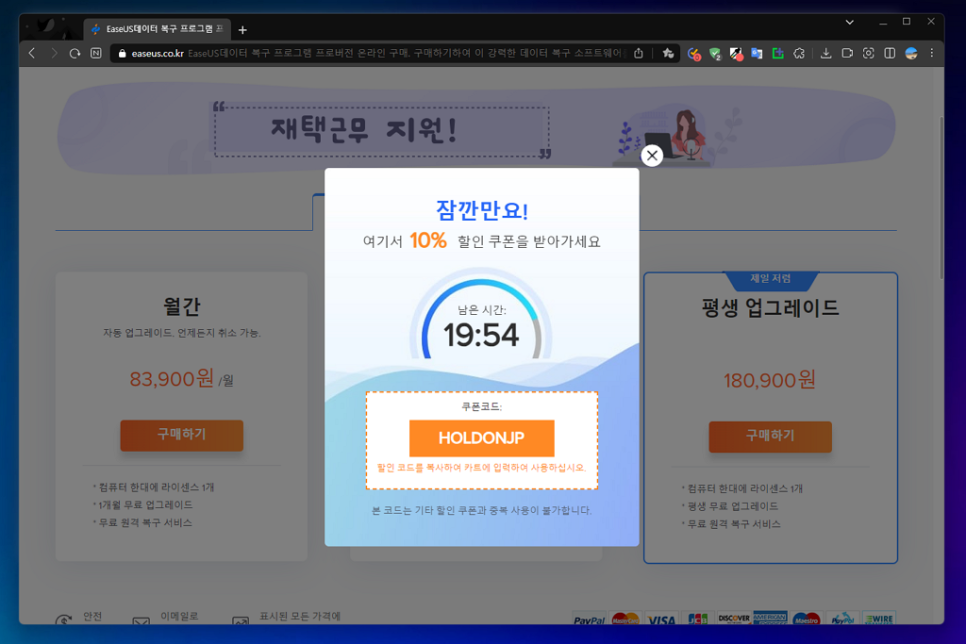Click the American Express payment logo
The image size is (966, 644).
pyautogui.click(x=770, y=618)
